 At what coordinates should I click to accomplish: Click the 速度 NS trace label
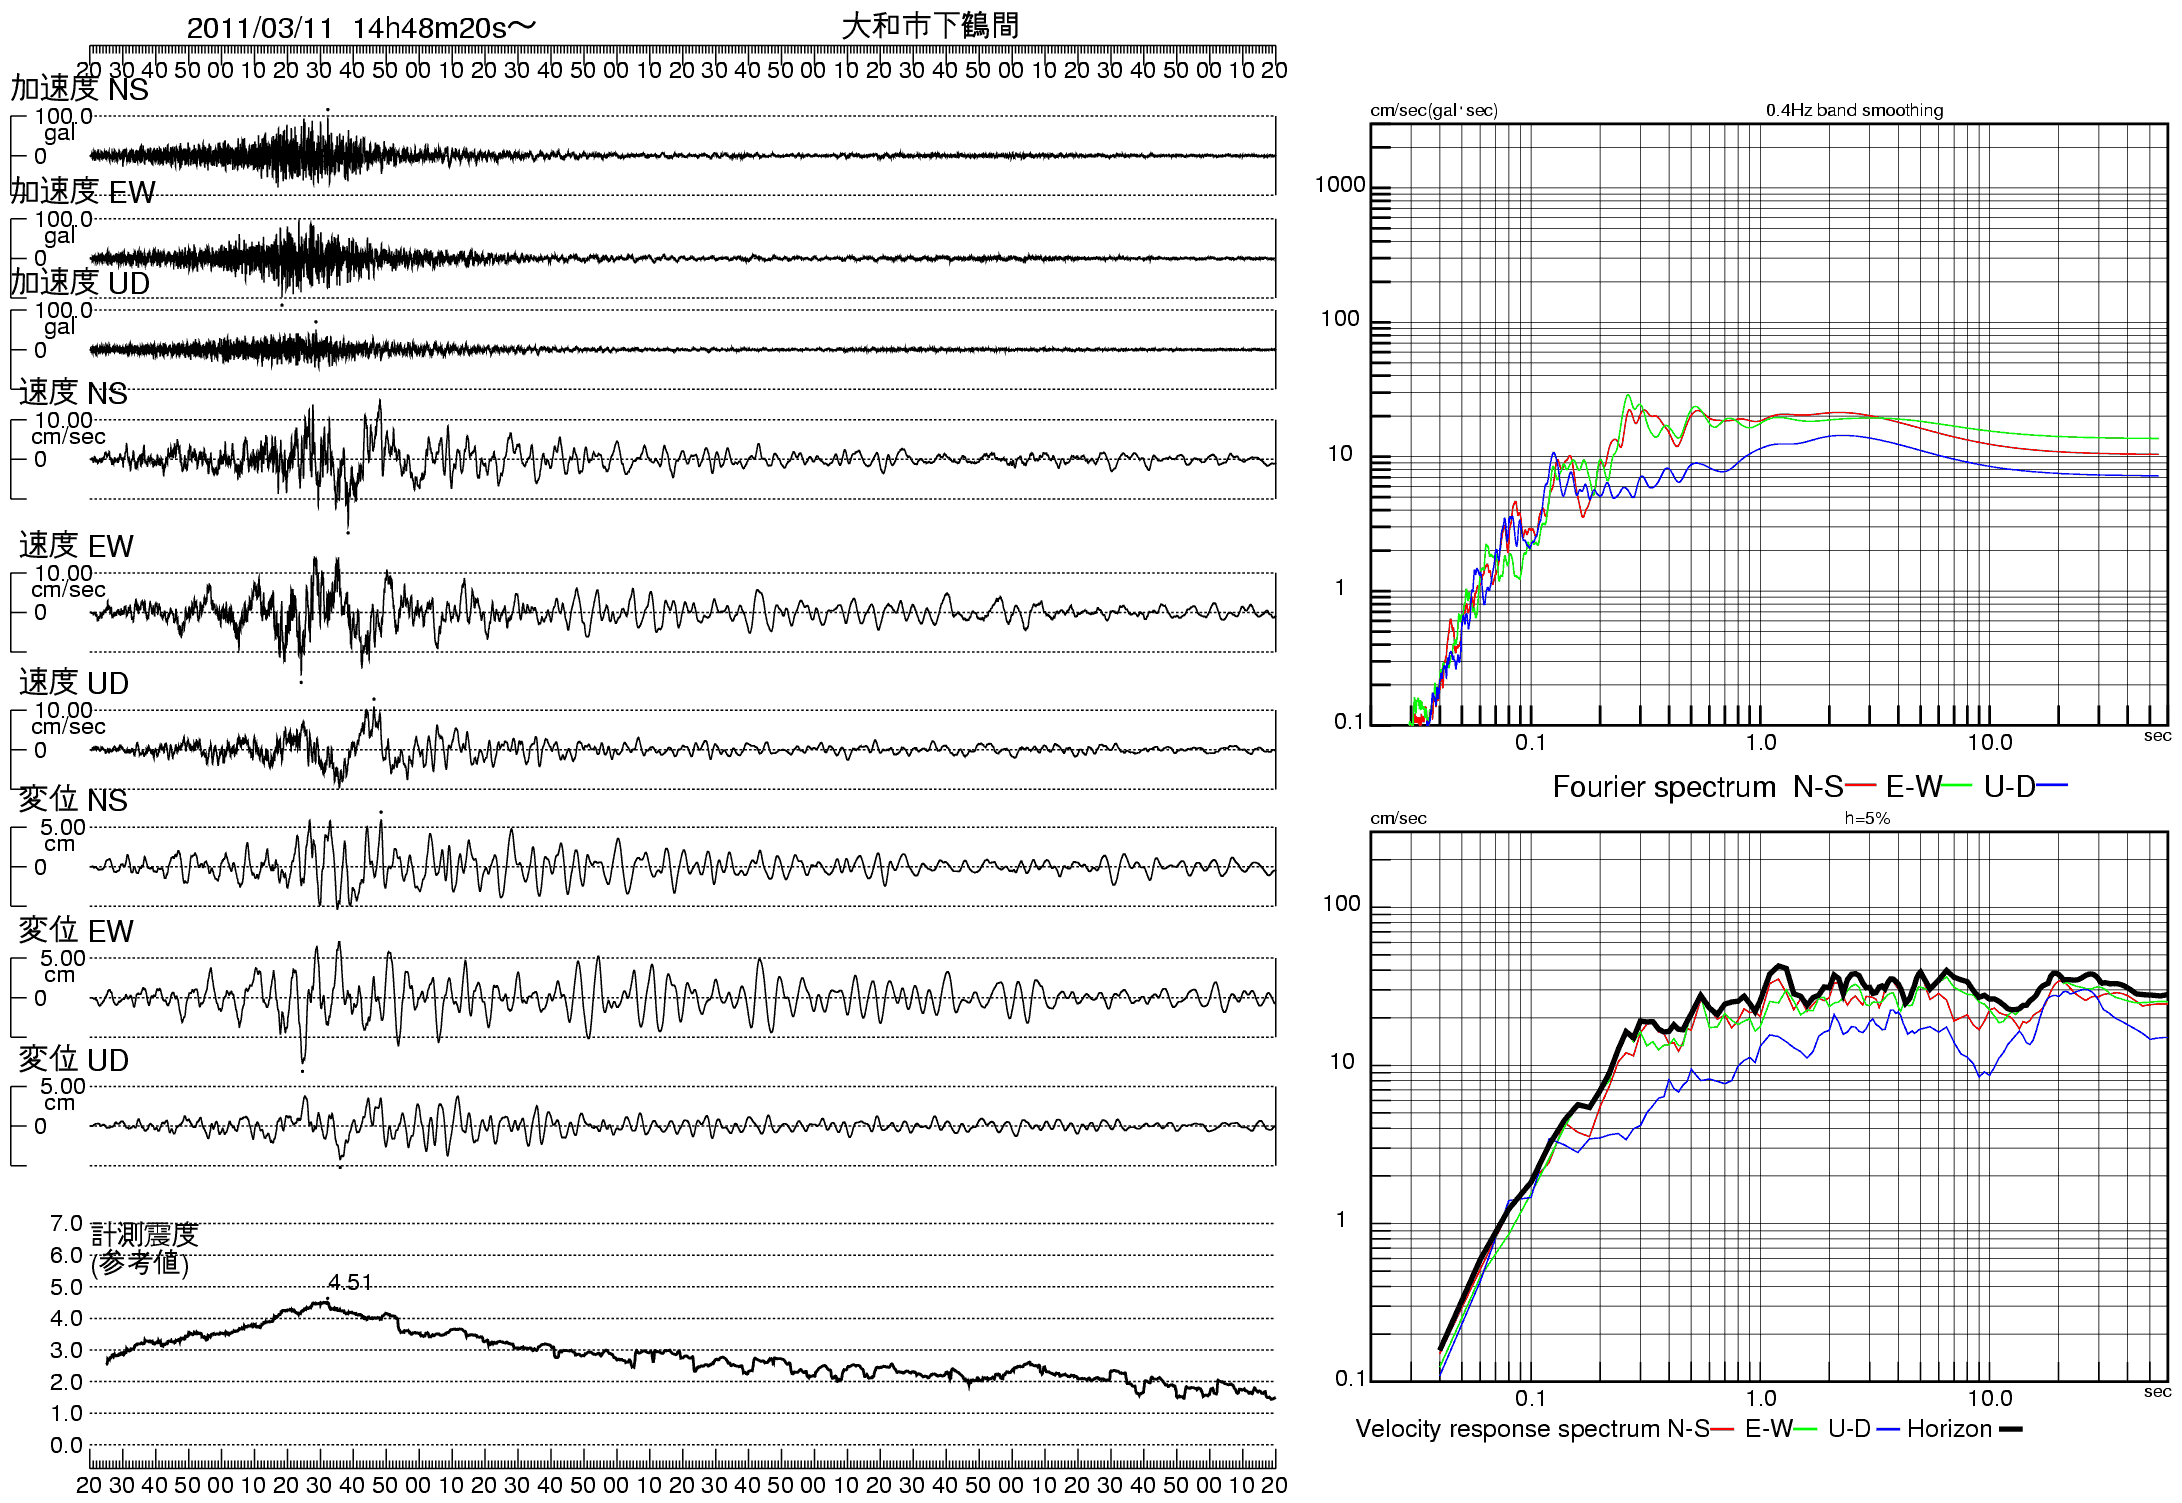point(73,393)
